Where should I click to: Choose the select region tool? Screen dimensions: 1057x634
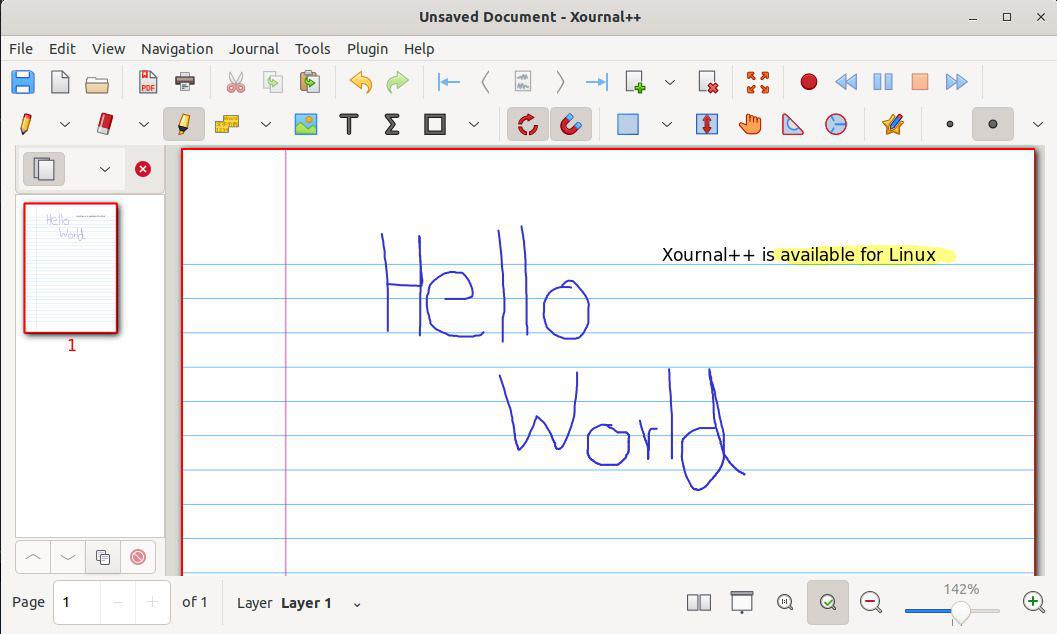628,124
